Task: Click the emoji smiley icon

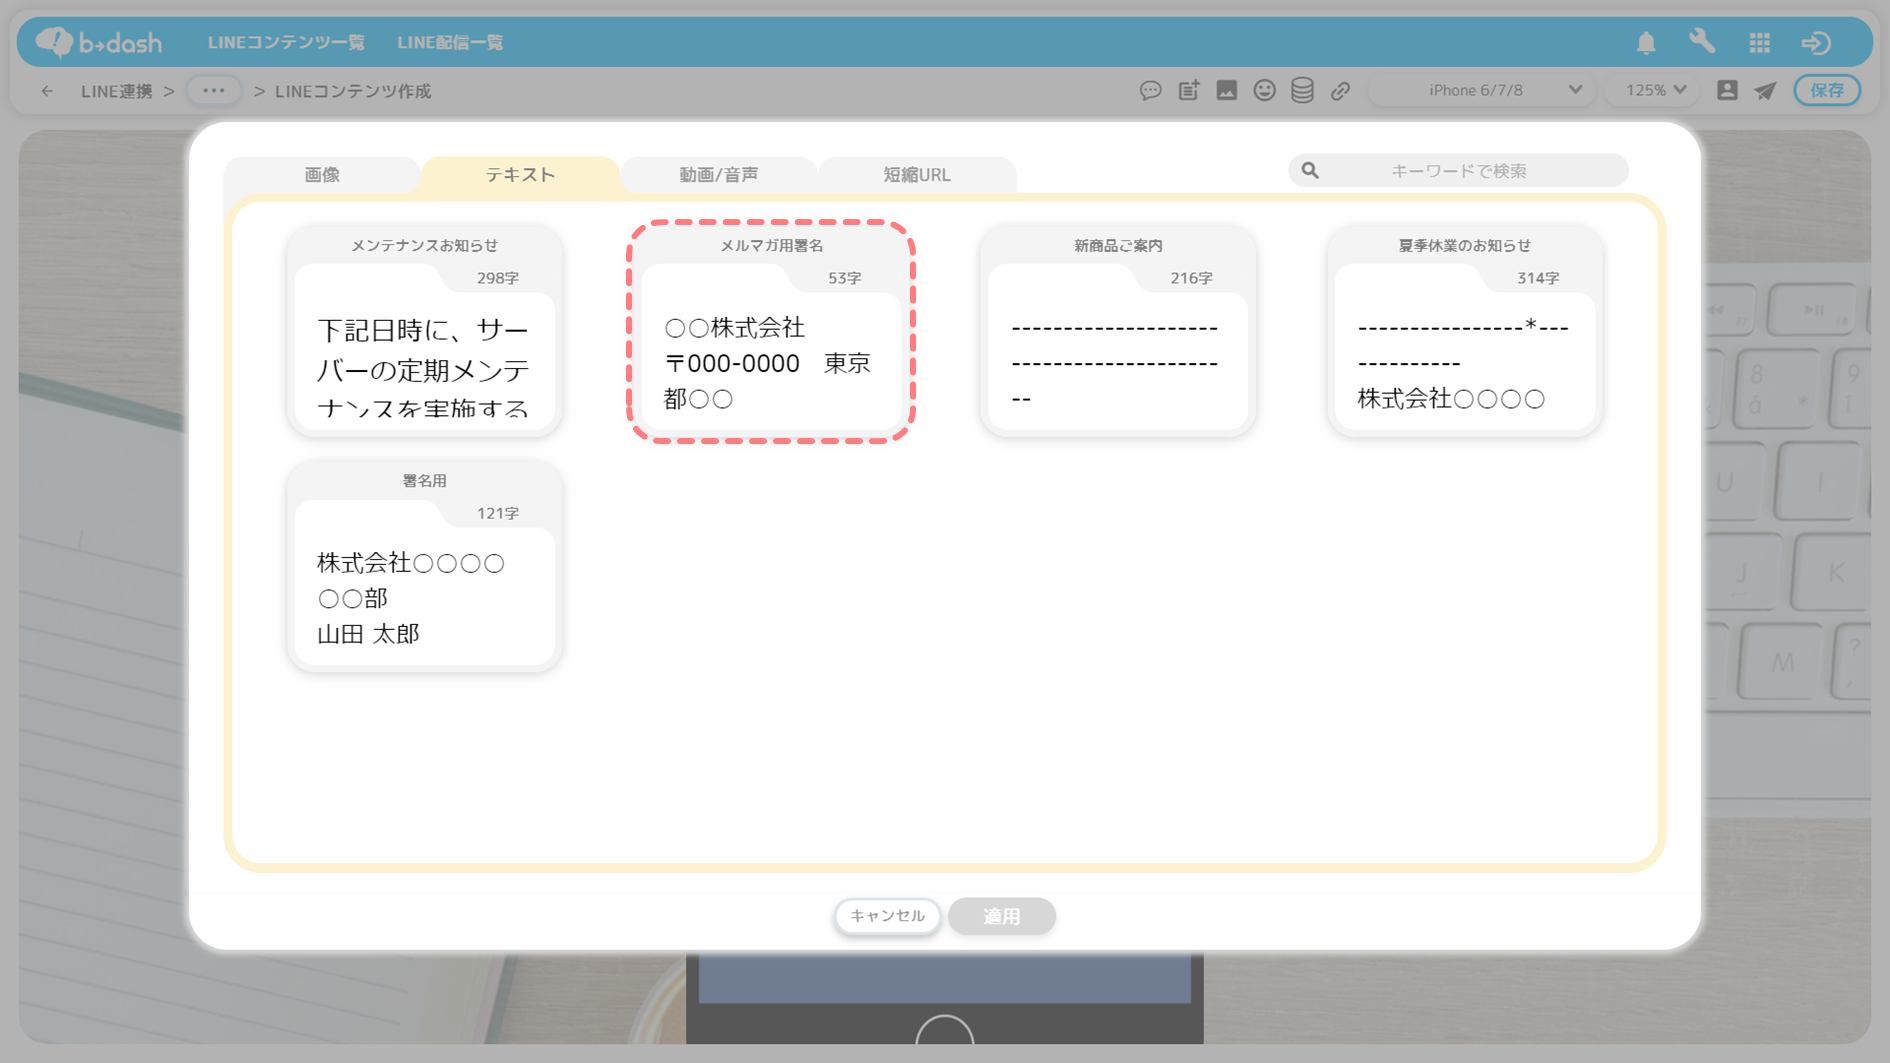Action: [x=1265, y=90]
